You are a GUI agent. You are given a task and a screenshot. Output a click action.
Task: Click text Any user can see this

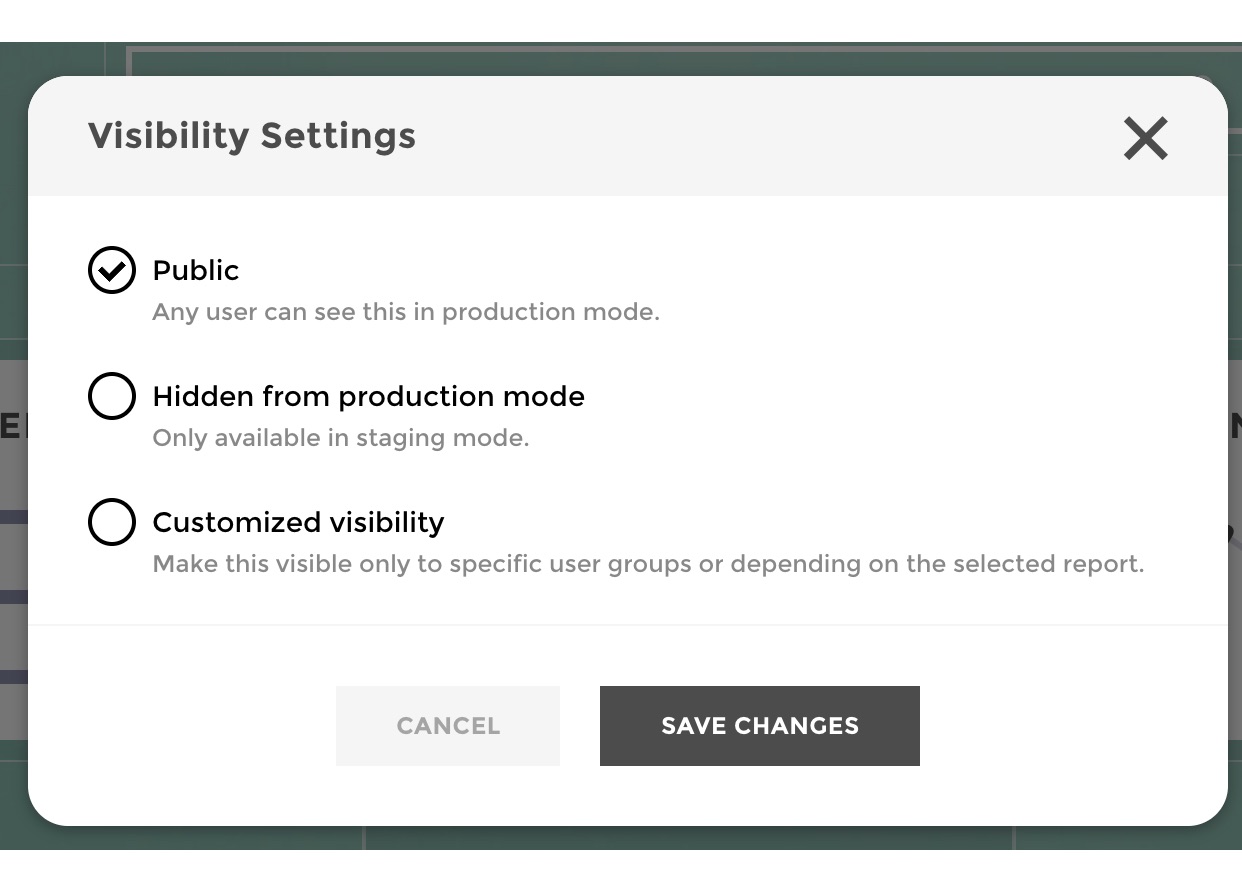click(405, 311)
